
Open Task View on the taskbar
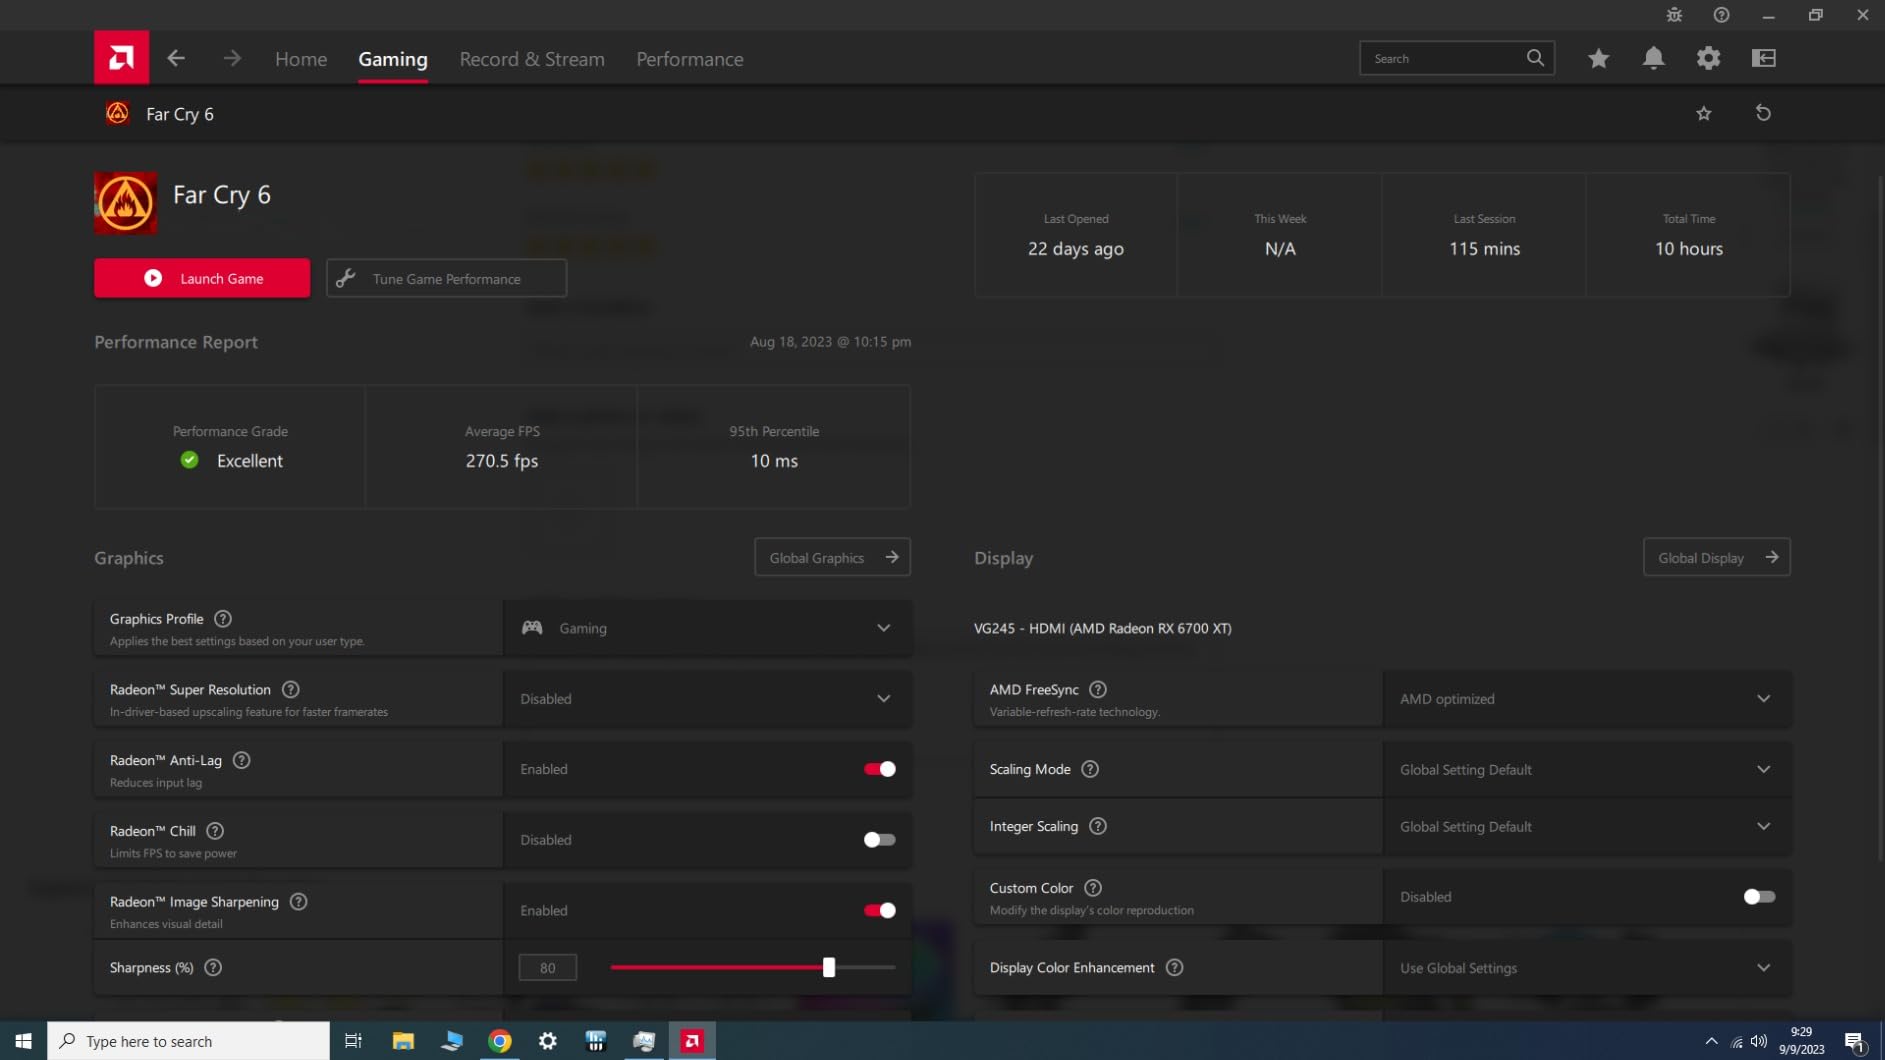353,1041
